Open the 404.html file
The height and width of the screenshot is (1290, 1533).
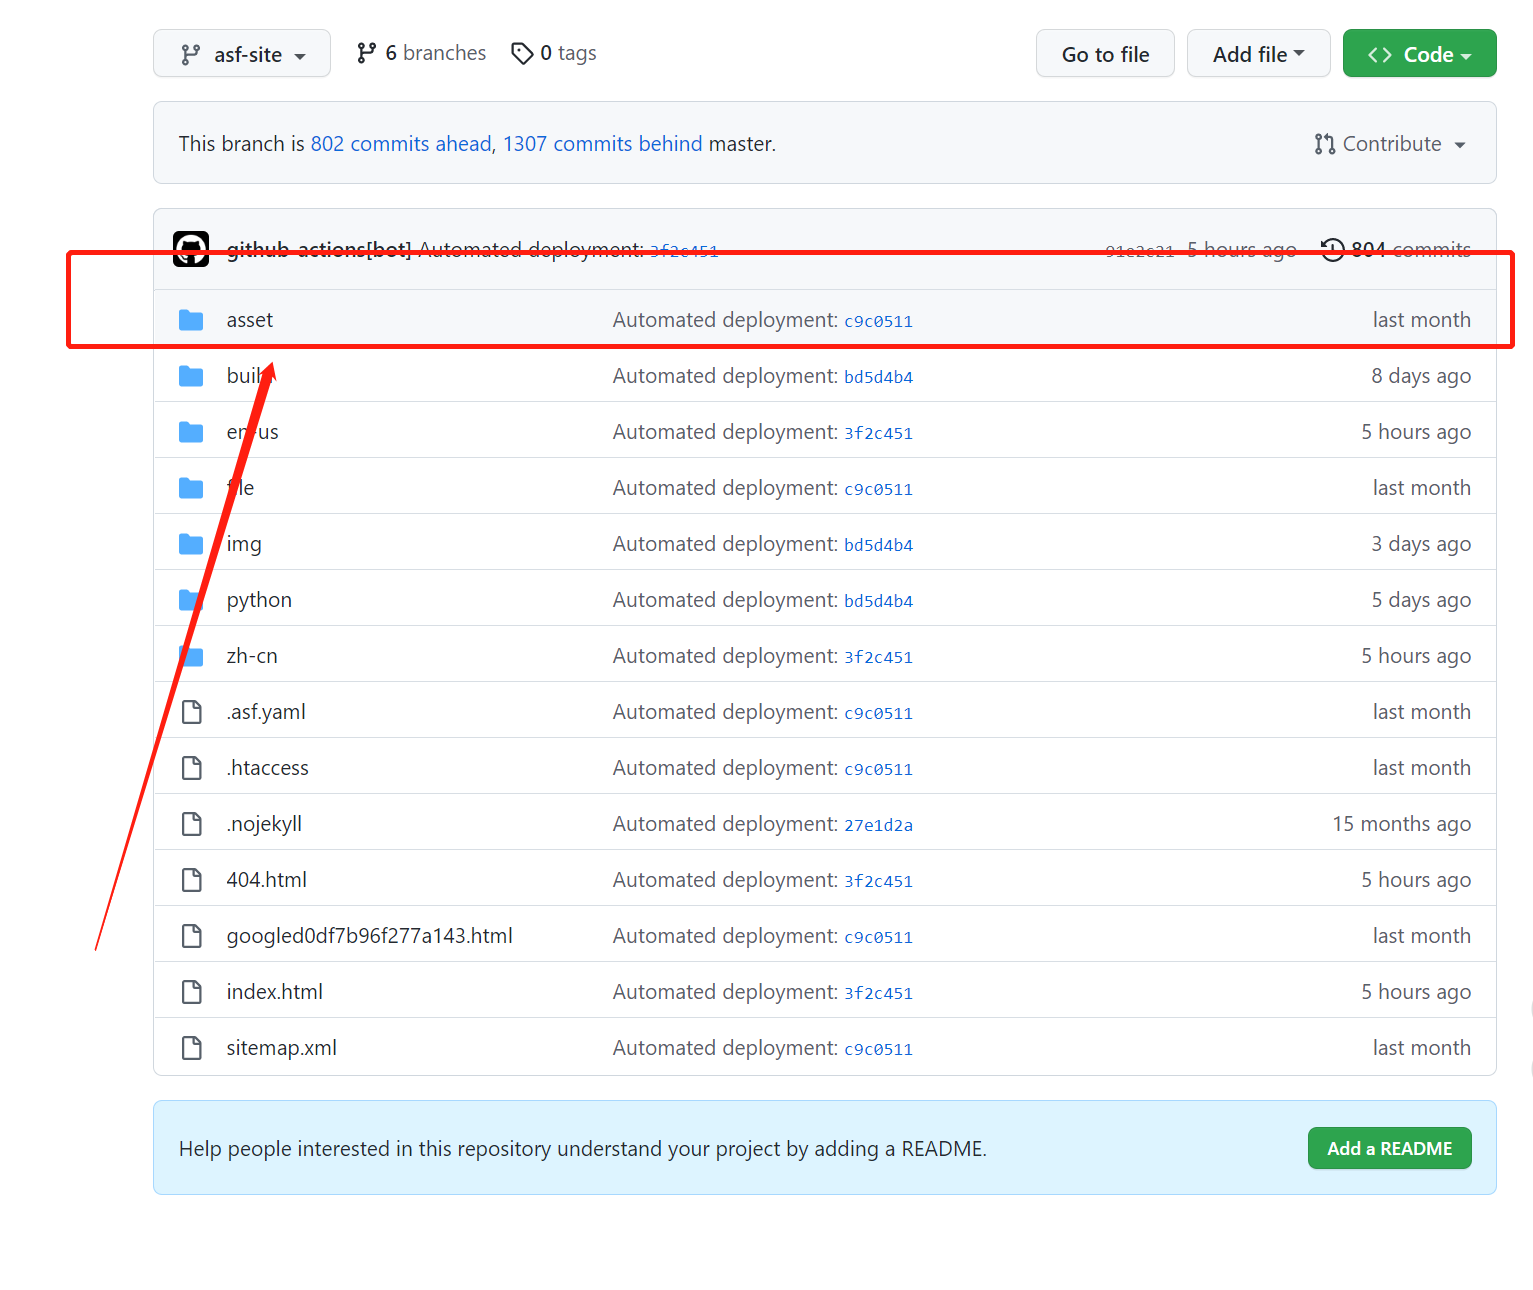point(267,880)
